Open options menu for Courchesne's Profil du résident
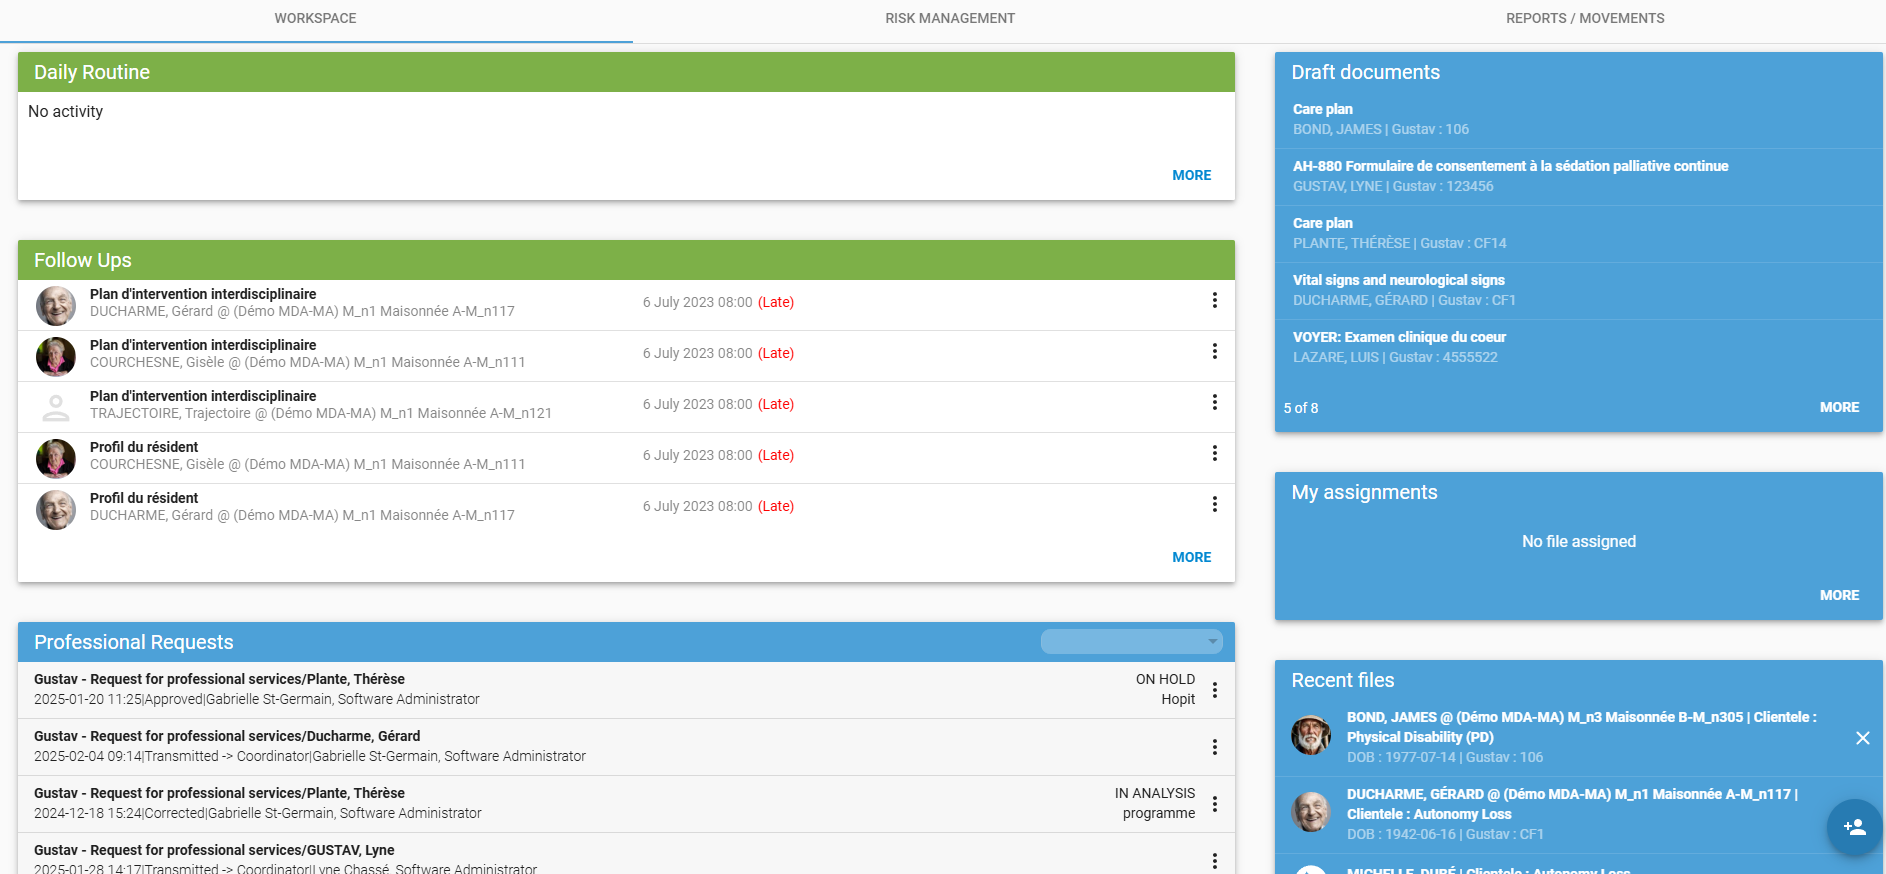This screenshot has width=1886, height=874. pyautogui.click(x=1214, y=454)
